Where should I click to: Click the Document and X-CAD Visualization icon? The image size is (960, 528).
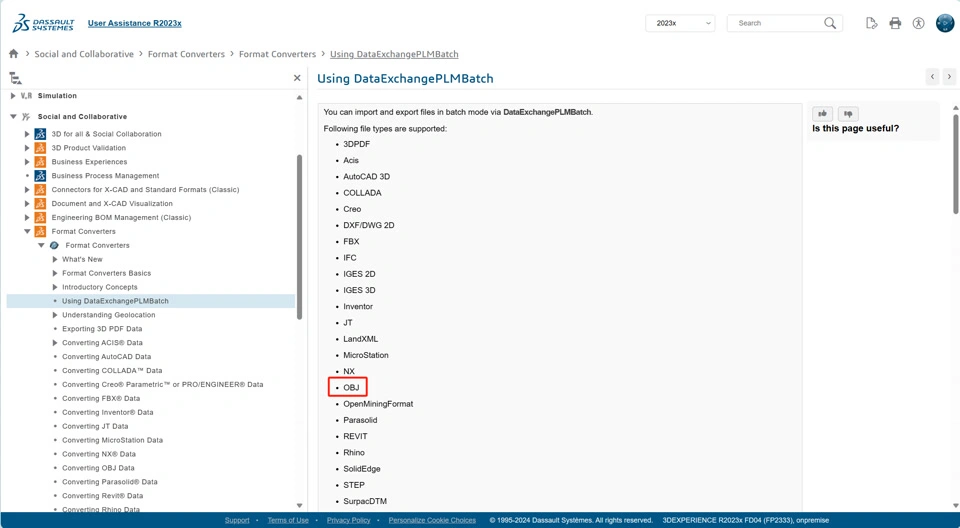click(x=40, y=203)
